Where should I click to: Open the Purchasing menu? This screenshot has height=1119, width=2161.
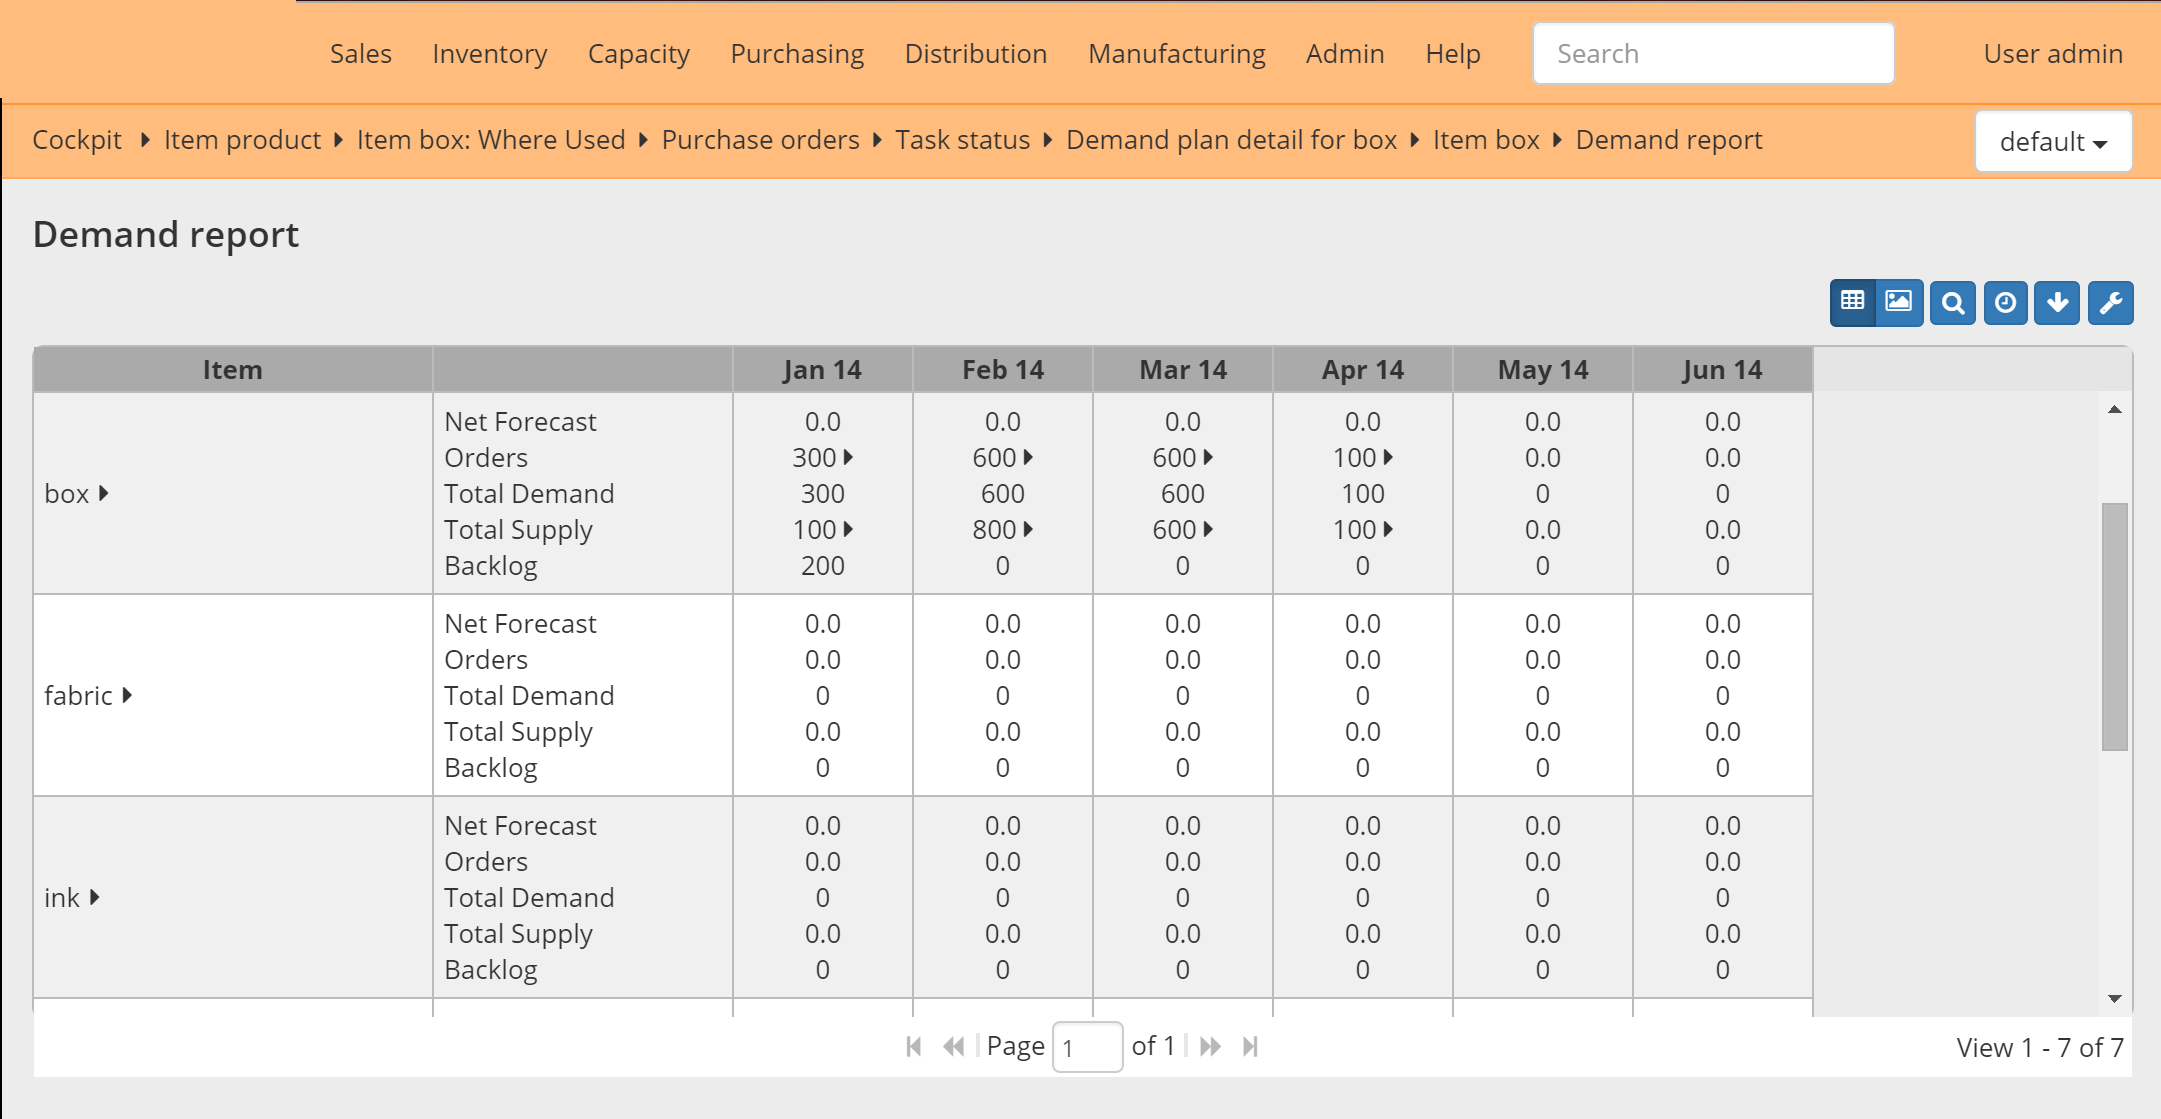[x=797, y=53]
